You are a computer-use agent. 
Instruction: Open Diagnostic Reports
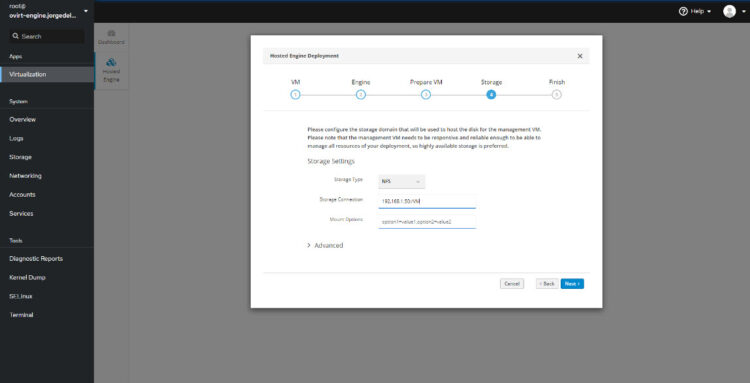(x=36, y=259)
